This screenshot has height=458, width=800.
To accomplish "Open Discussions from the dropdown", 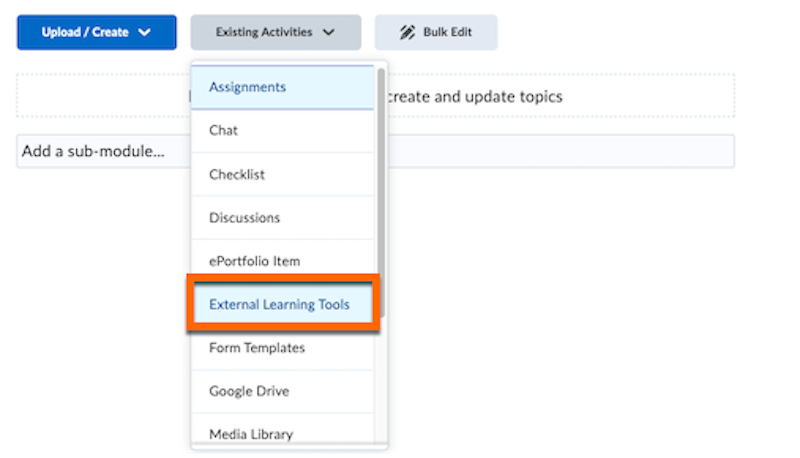I will (x=283, y=218).
